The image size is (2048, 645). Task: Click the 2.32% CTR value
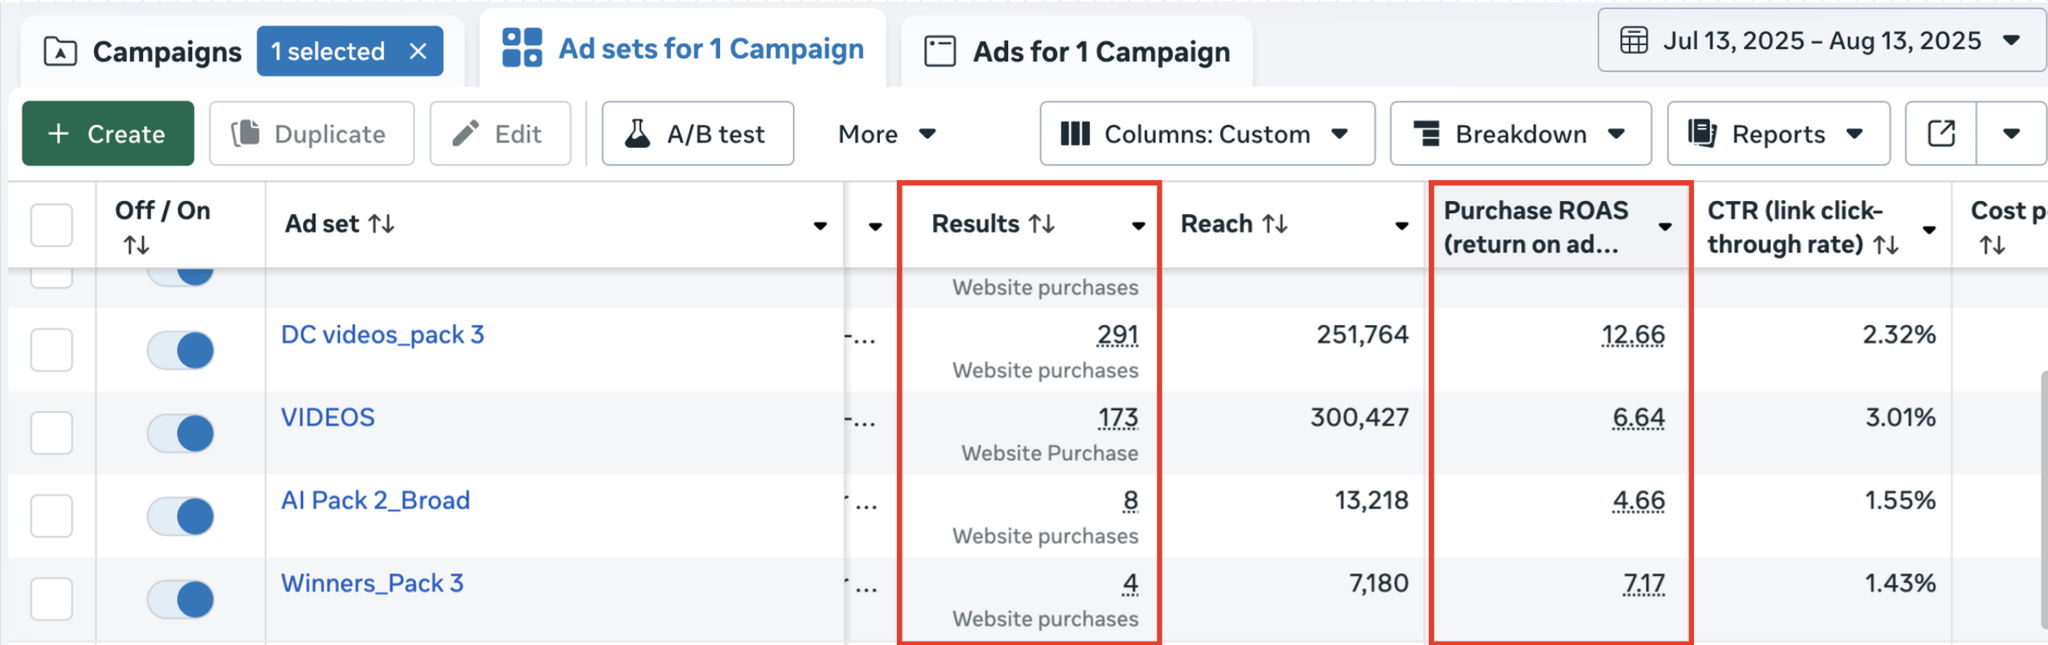[1899, 335]
